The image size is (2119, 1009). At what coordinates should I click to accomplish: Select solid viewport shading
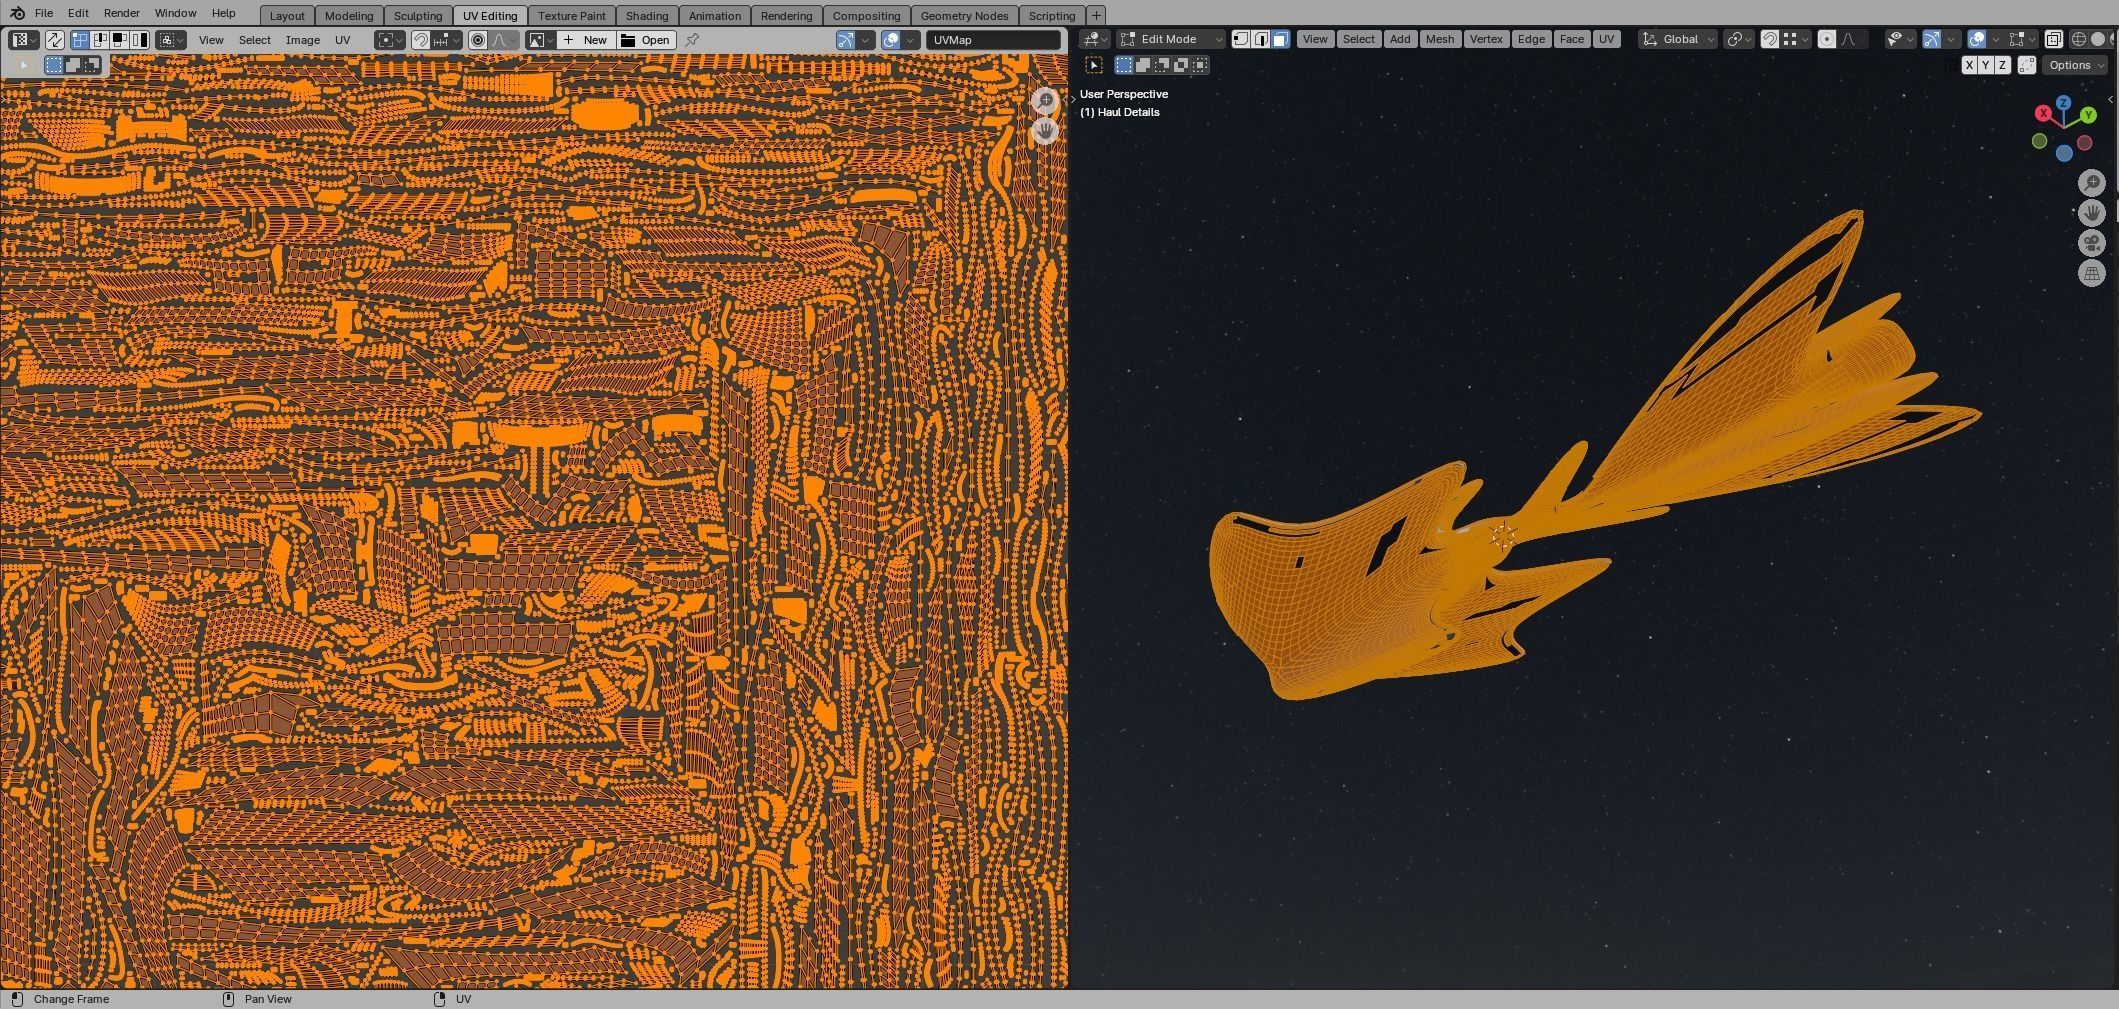[2098, 39]
